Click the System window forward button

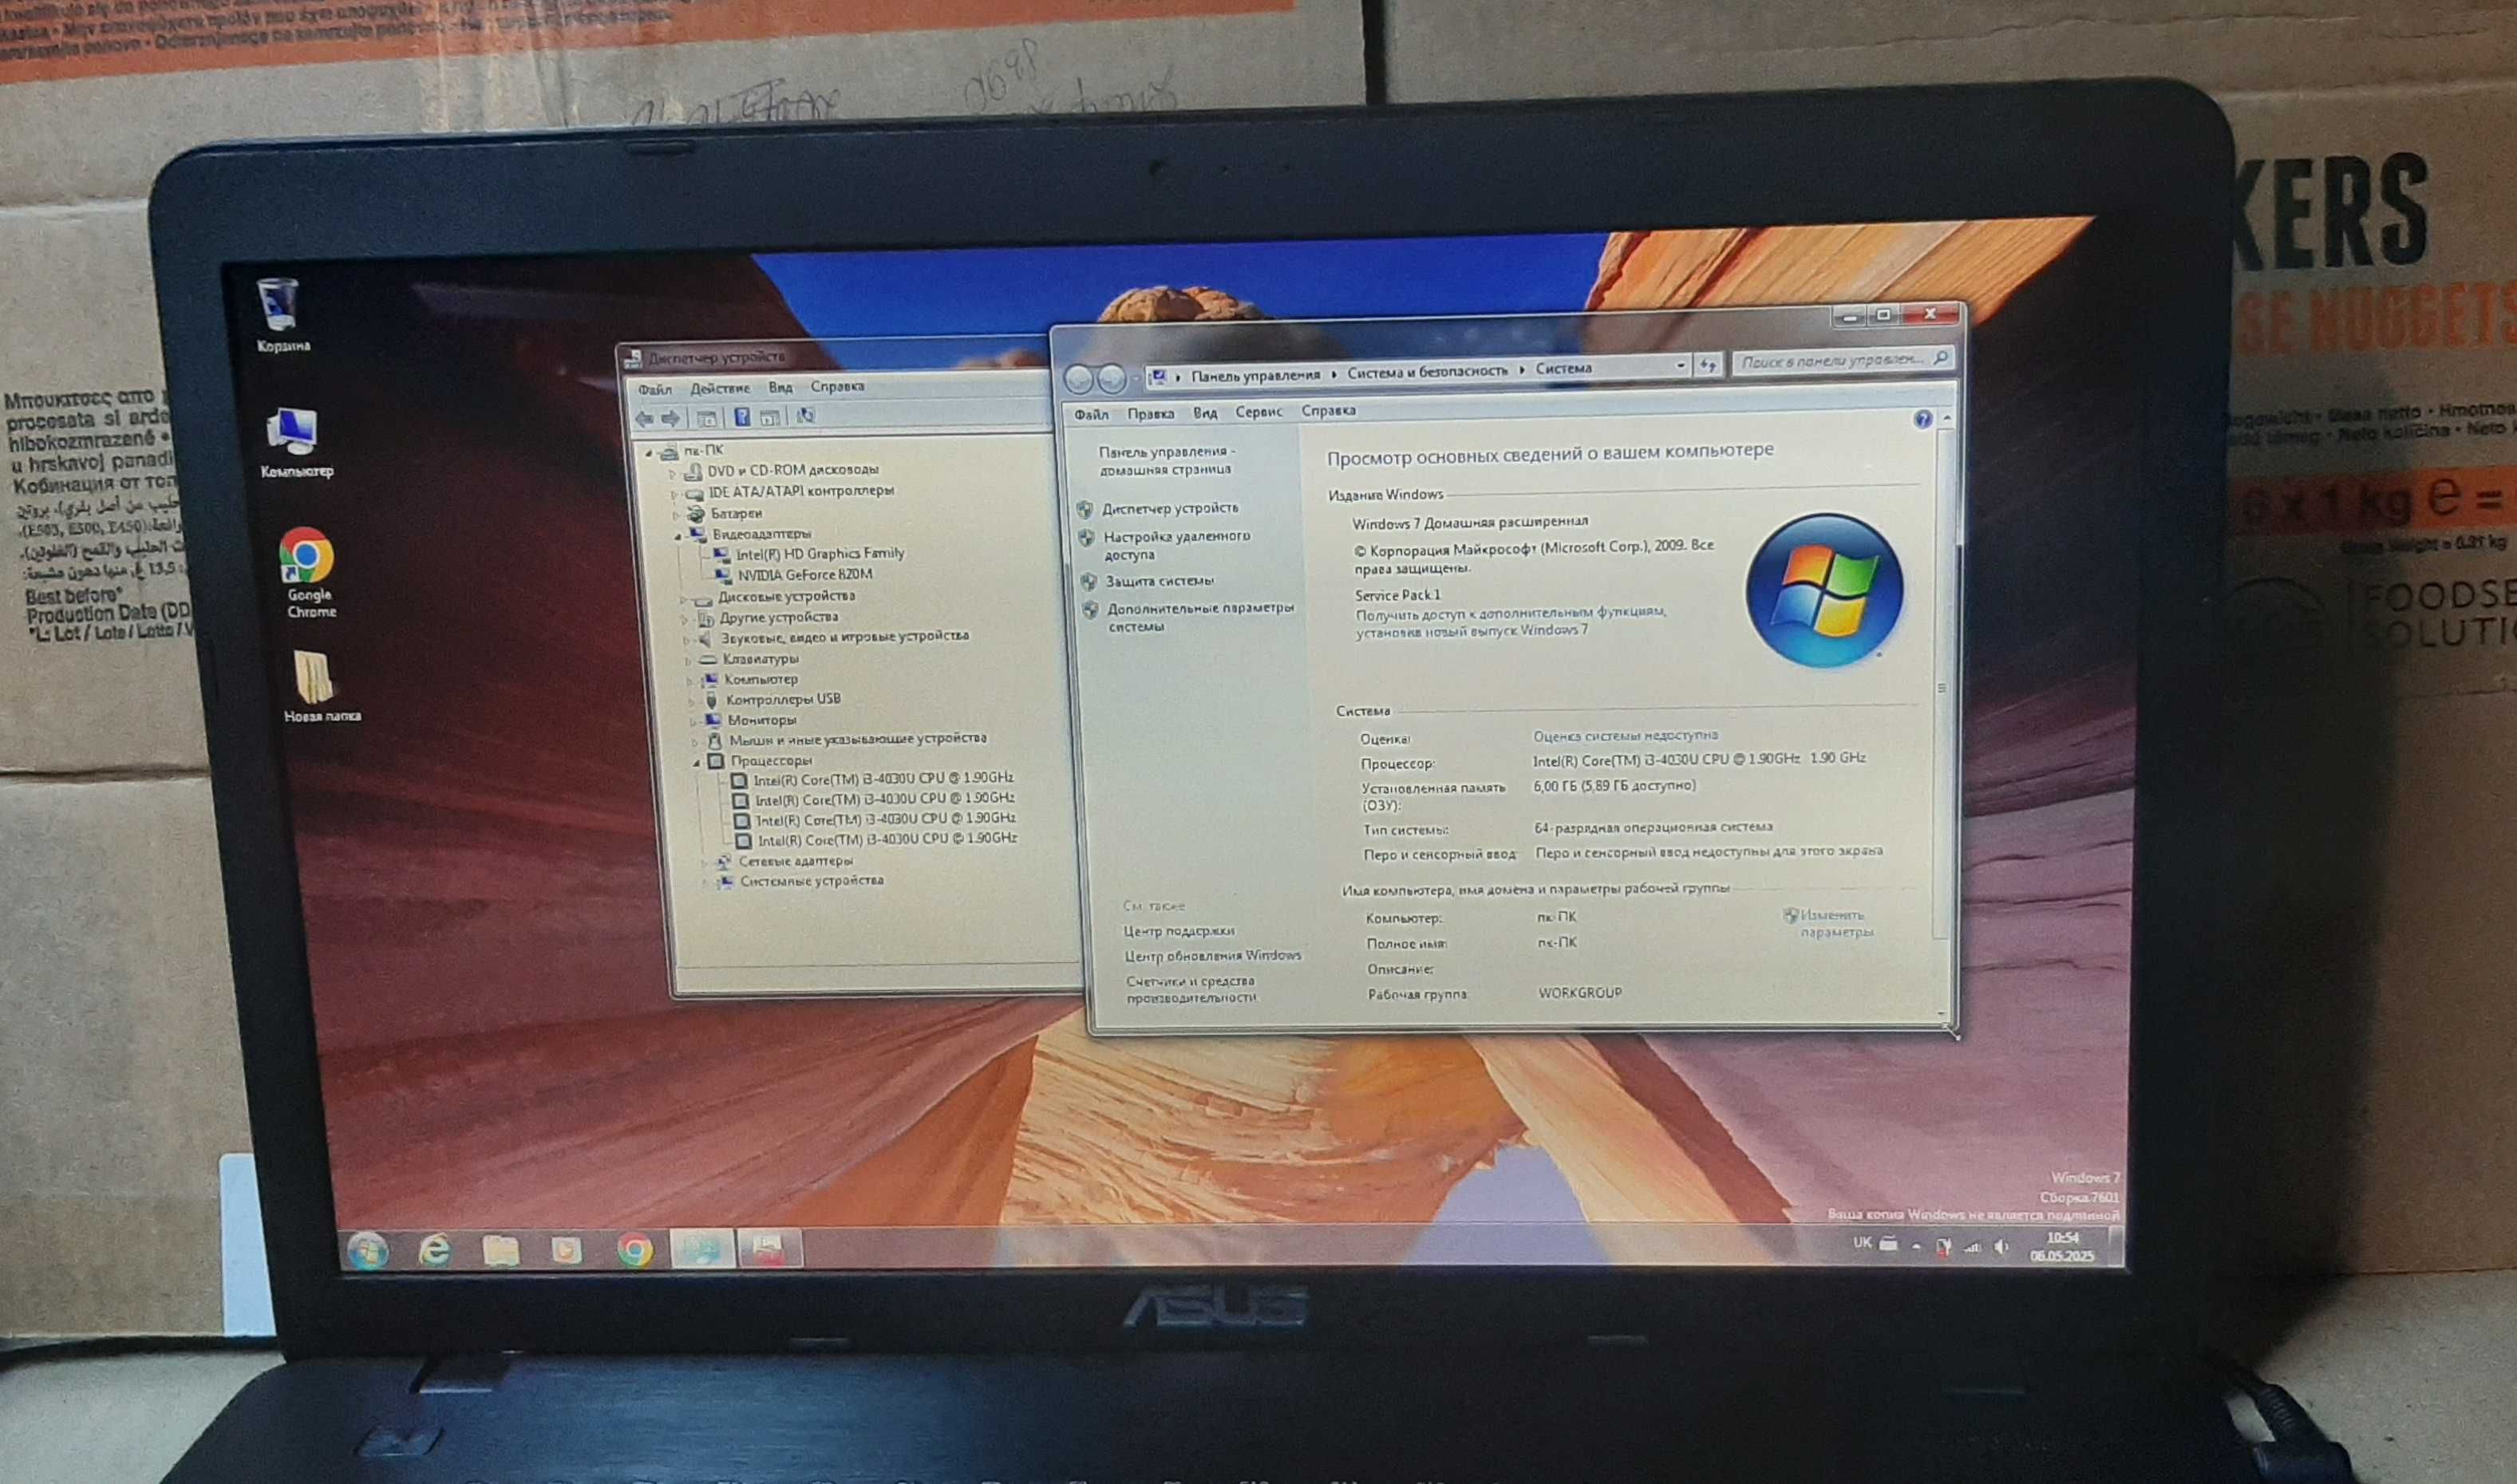click(1111, 378)
